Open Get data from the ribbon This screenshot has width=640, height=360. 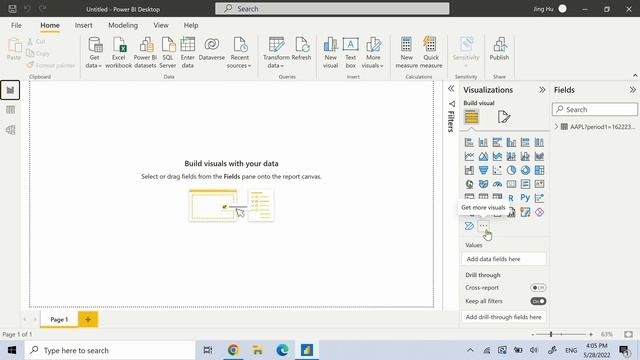(94, 52)
